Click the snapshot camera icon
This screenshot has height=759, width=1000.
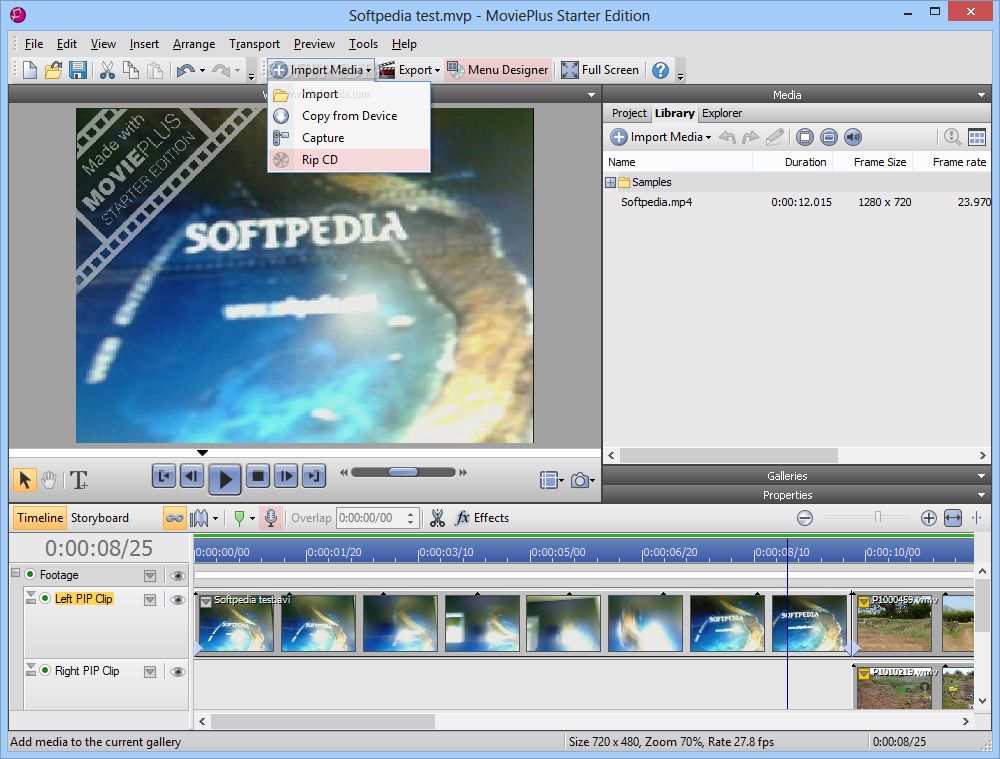coord(579,480)
